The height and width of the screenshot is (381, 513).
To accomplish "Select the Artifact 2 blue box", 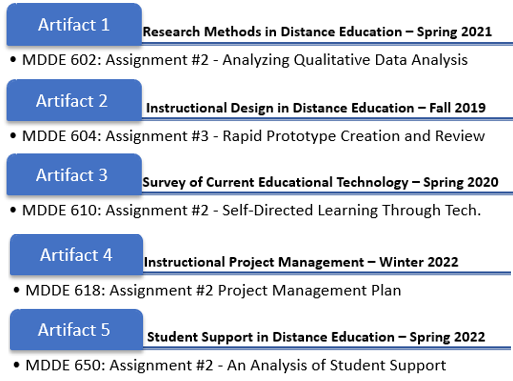I will click(74, 100).
